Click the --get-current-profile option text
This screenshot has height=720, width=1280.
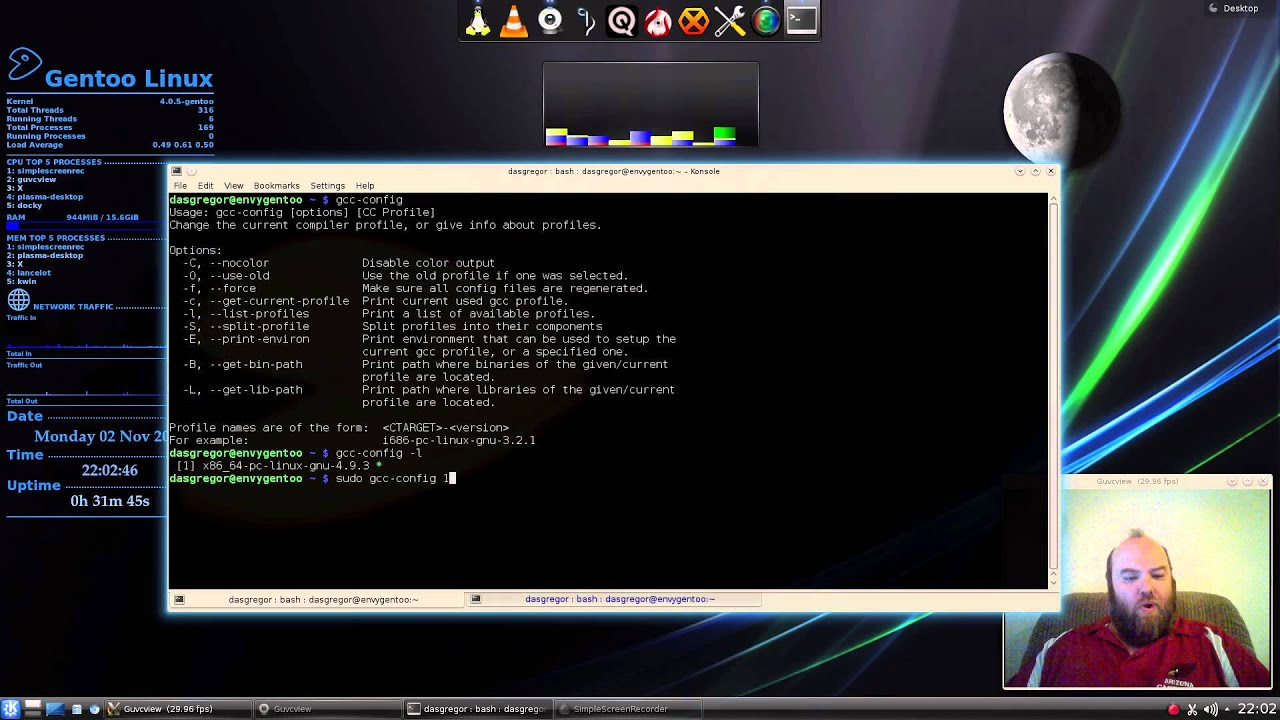point(279,301)
